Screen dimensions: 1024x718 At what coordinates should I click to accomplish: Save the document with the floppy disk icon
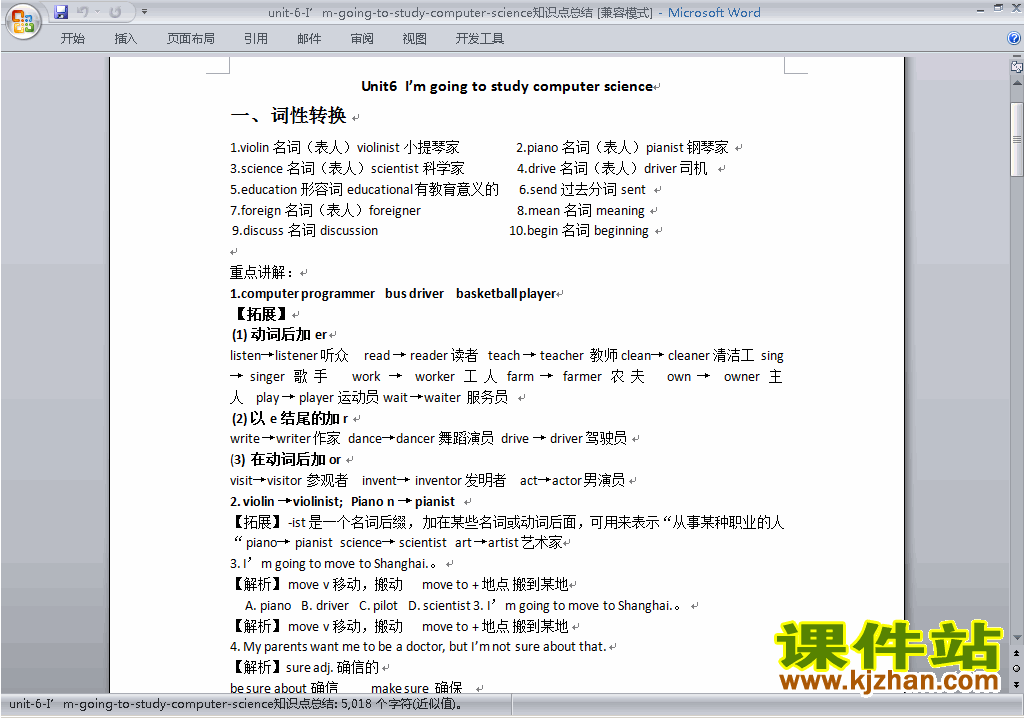[61, 12]
